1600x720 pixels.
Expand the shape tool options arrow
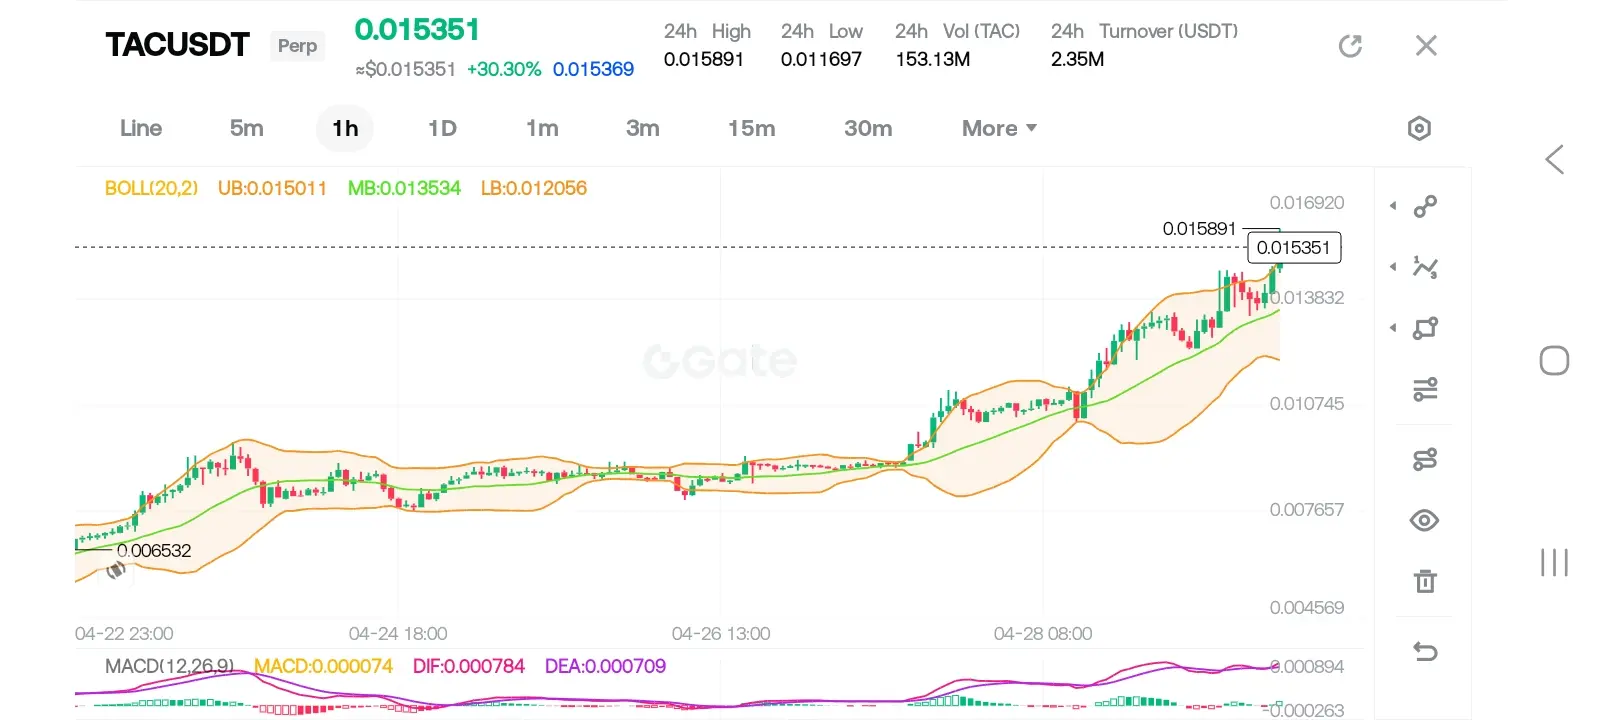[x=1393, y=328]
